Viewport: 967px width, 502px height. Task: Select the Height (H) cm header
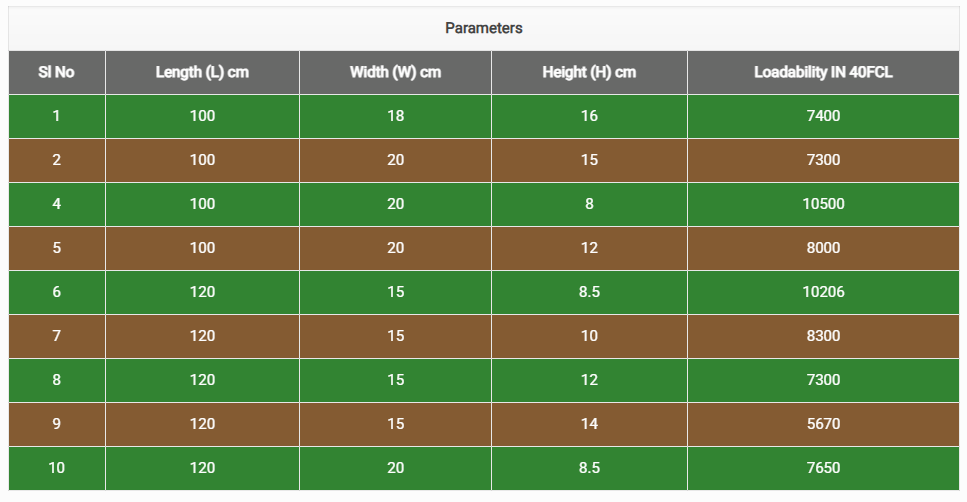coord(589,72)
